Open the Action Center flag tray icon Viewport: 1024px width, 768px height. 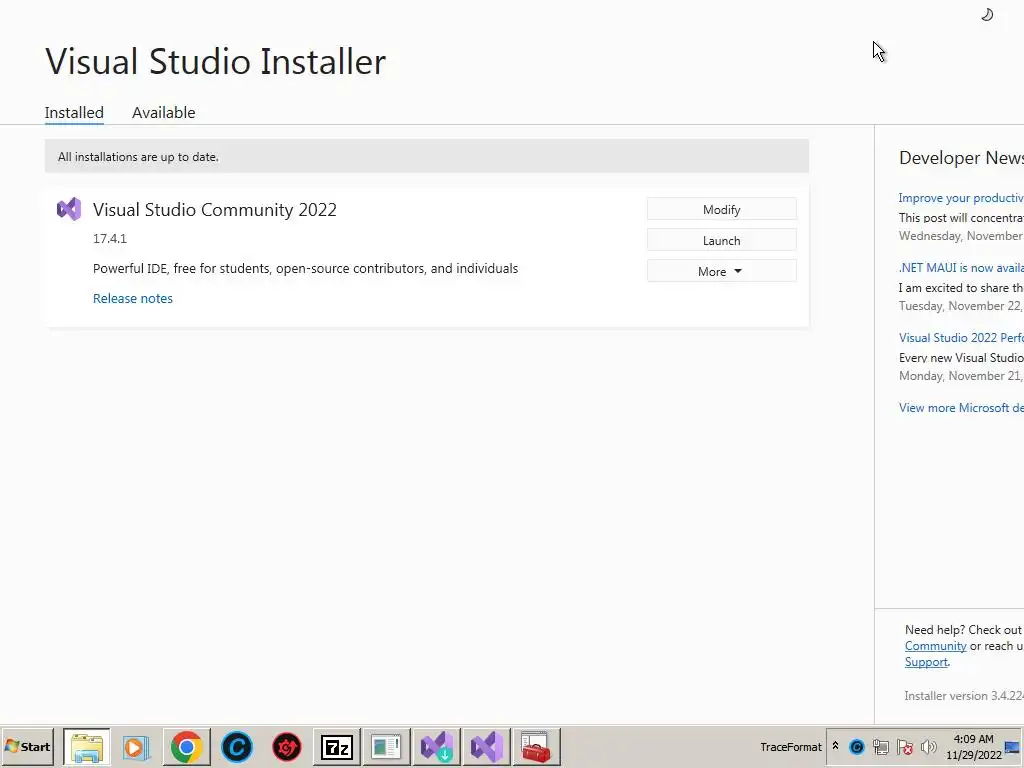904,746
